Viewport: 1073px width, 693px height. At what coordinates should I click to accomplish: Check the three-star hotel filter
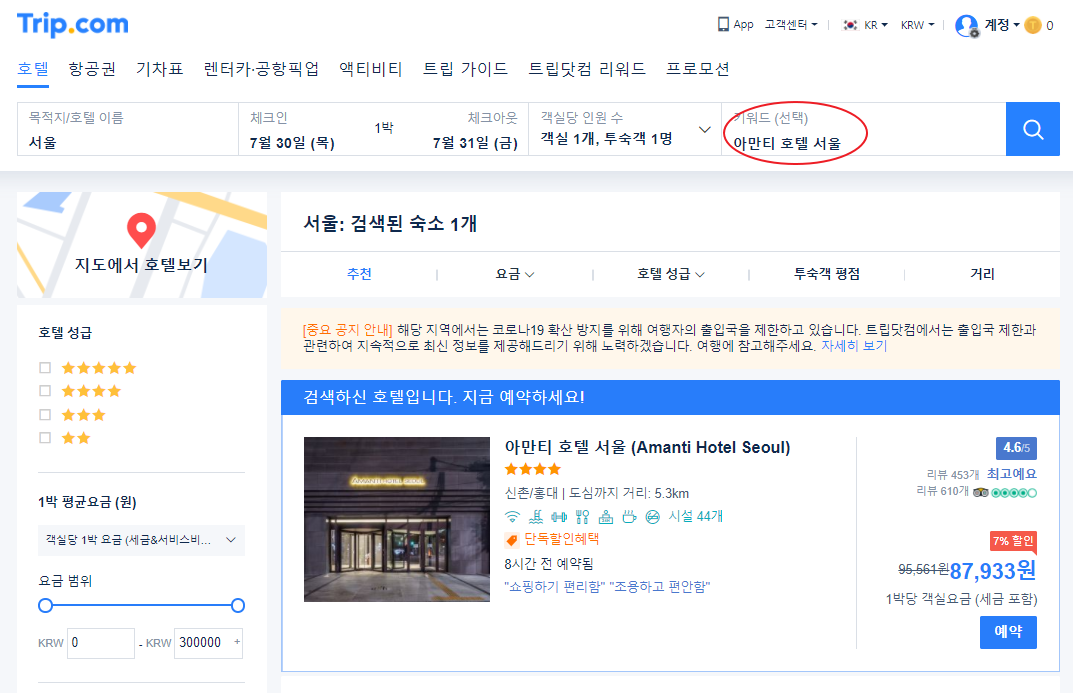(x=45, y=415)
